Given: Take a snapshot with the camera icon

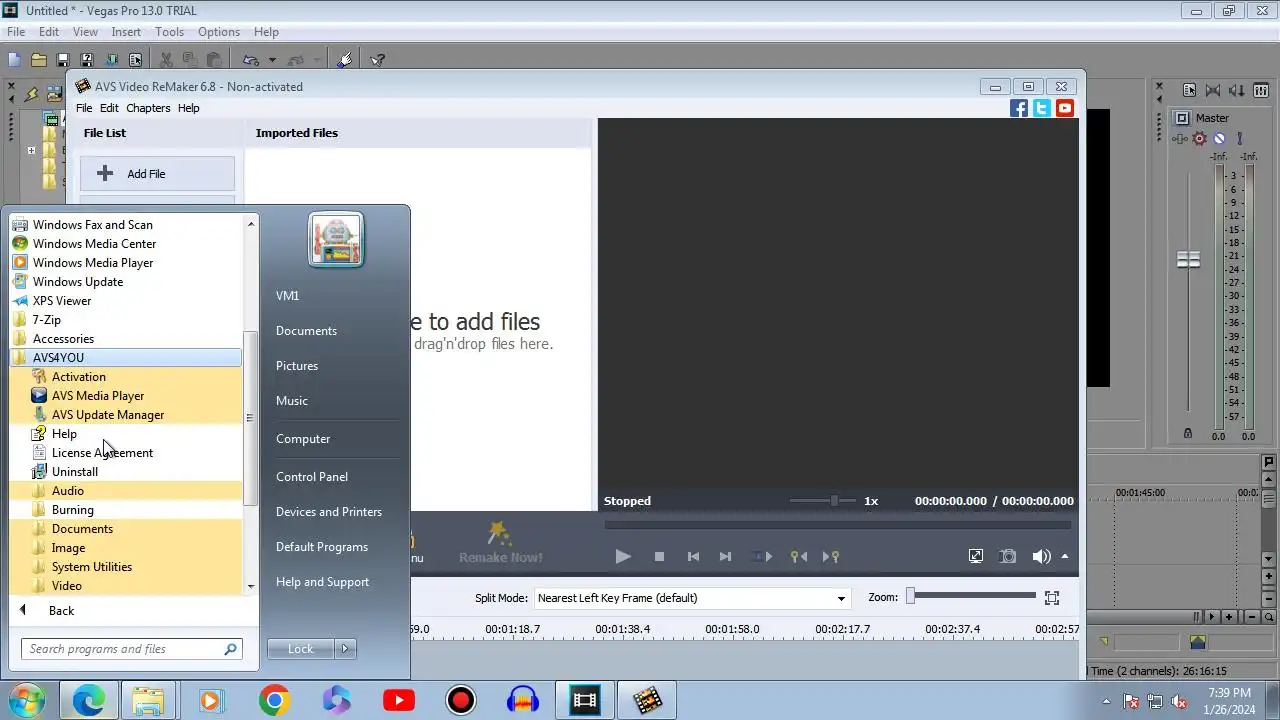Looking at the screenshot, I should click(1008, 557).
